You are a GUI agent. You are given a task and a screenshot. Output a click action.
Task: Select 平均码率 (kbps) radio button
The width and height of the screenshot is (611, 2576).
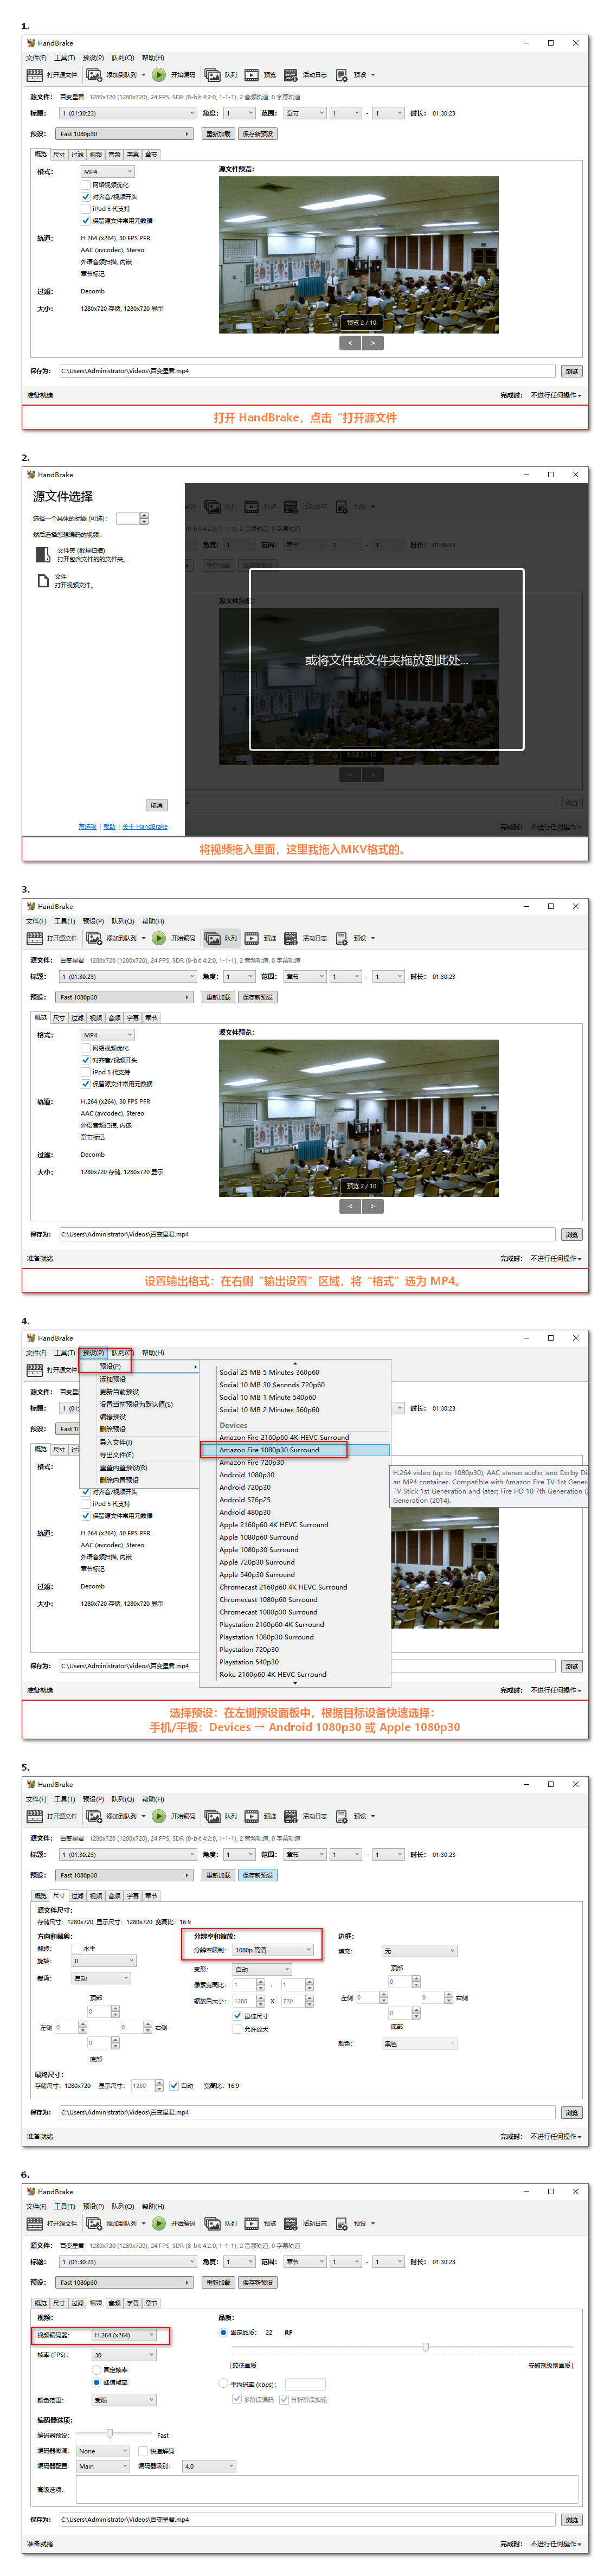(x=223, y=2383)
